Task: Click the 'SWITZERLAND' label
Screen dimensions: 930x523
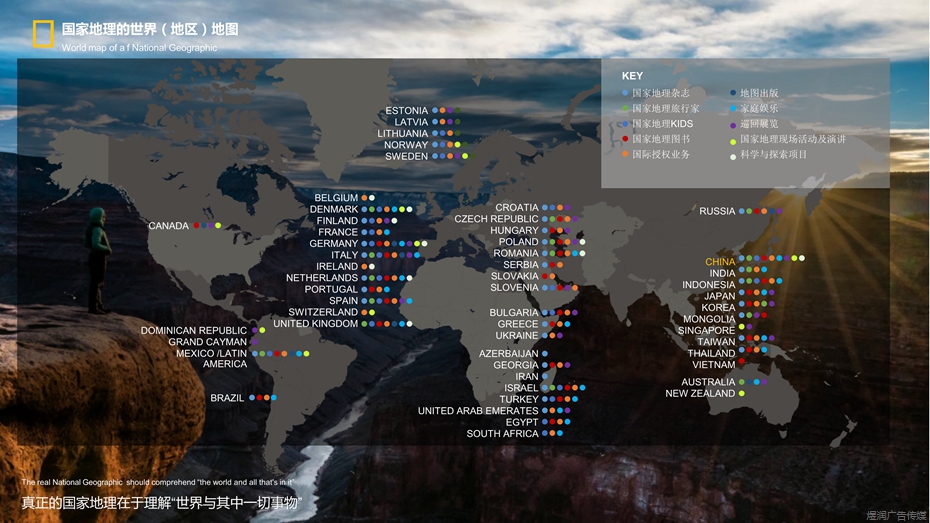Action: point(323,312)
